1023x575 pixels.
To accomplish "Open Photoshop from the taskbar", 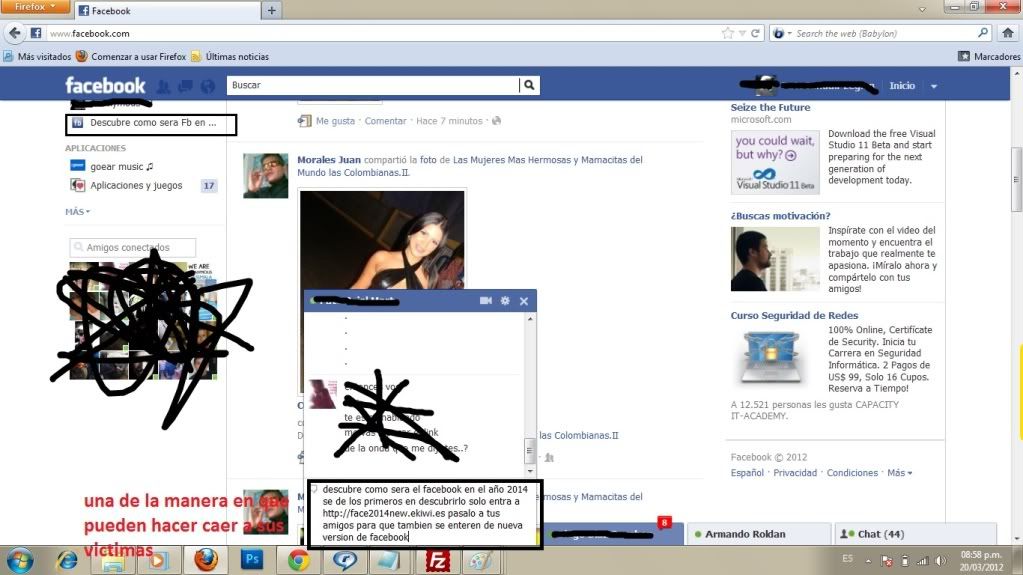I will click(x=252, y=560).
